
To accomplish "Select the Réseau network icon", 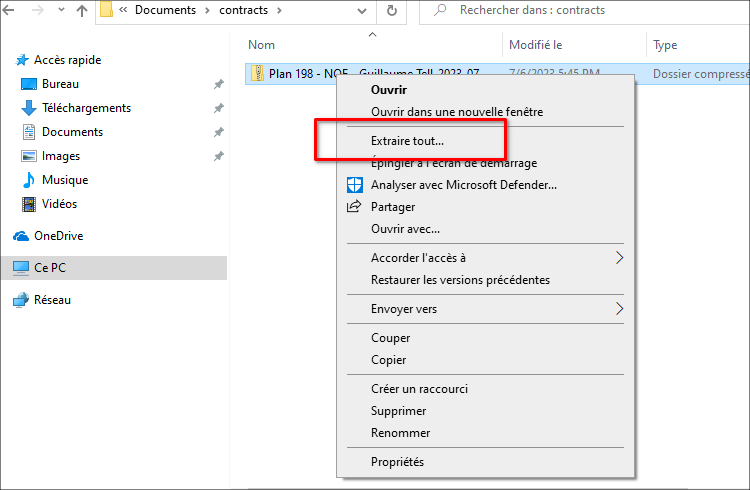I will pyautogui.click(x=21, y=300).
